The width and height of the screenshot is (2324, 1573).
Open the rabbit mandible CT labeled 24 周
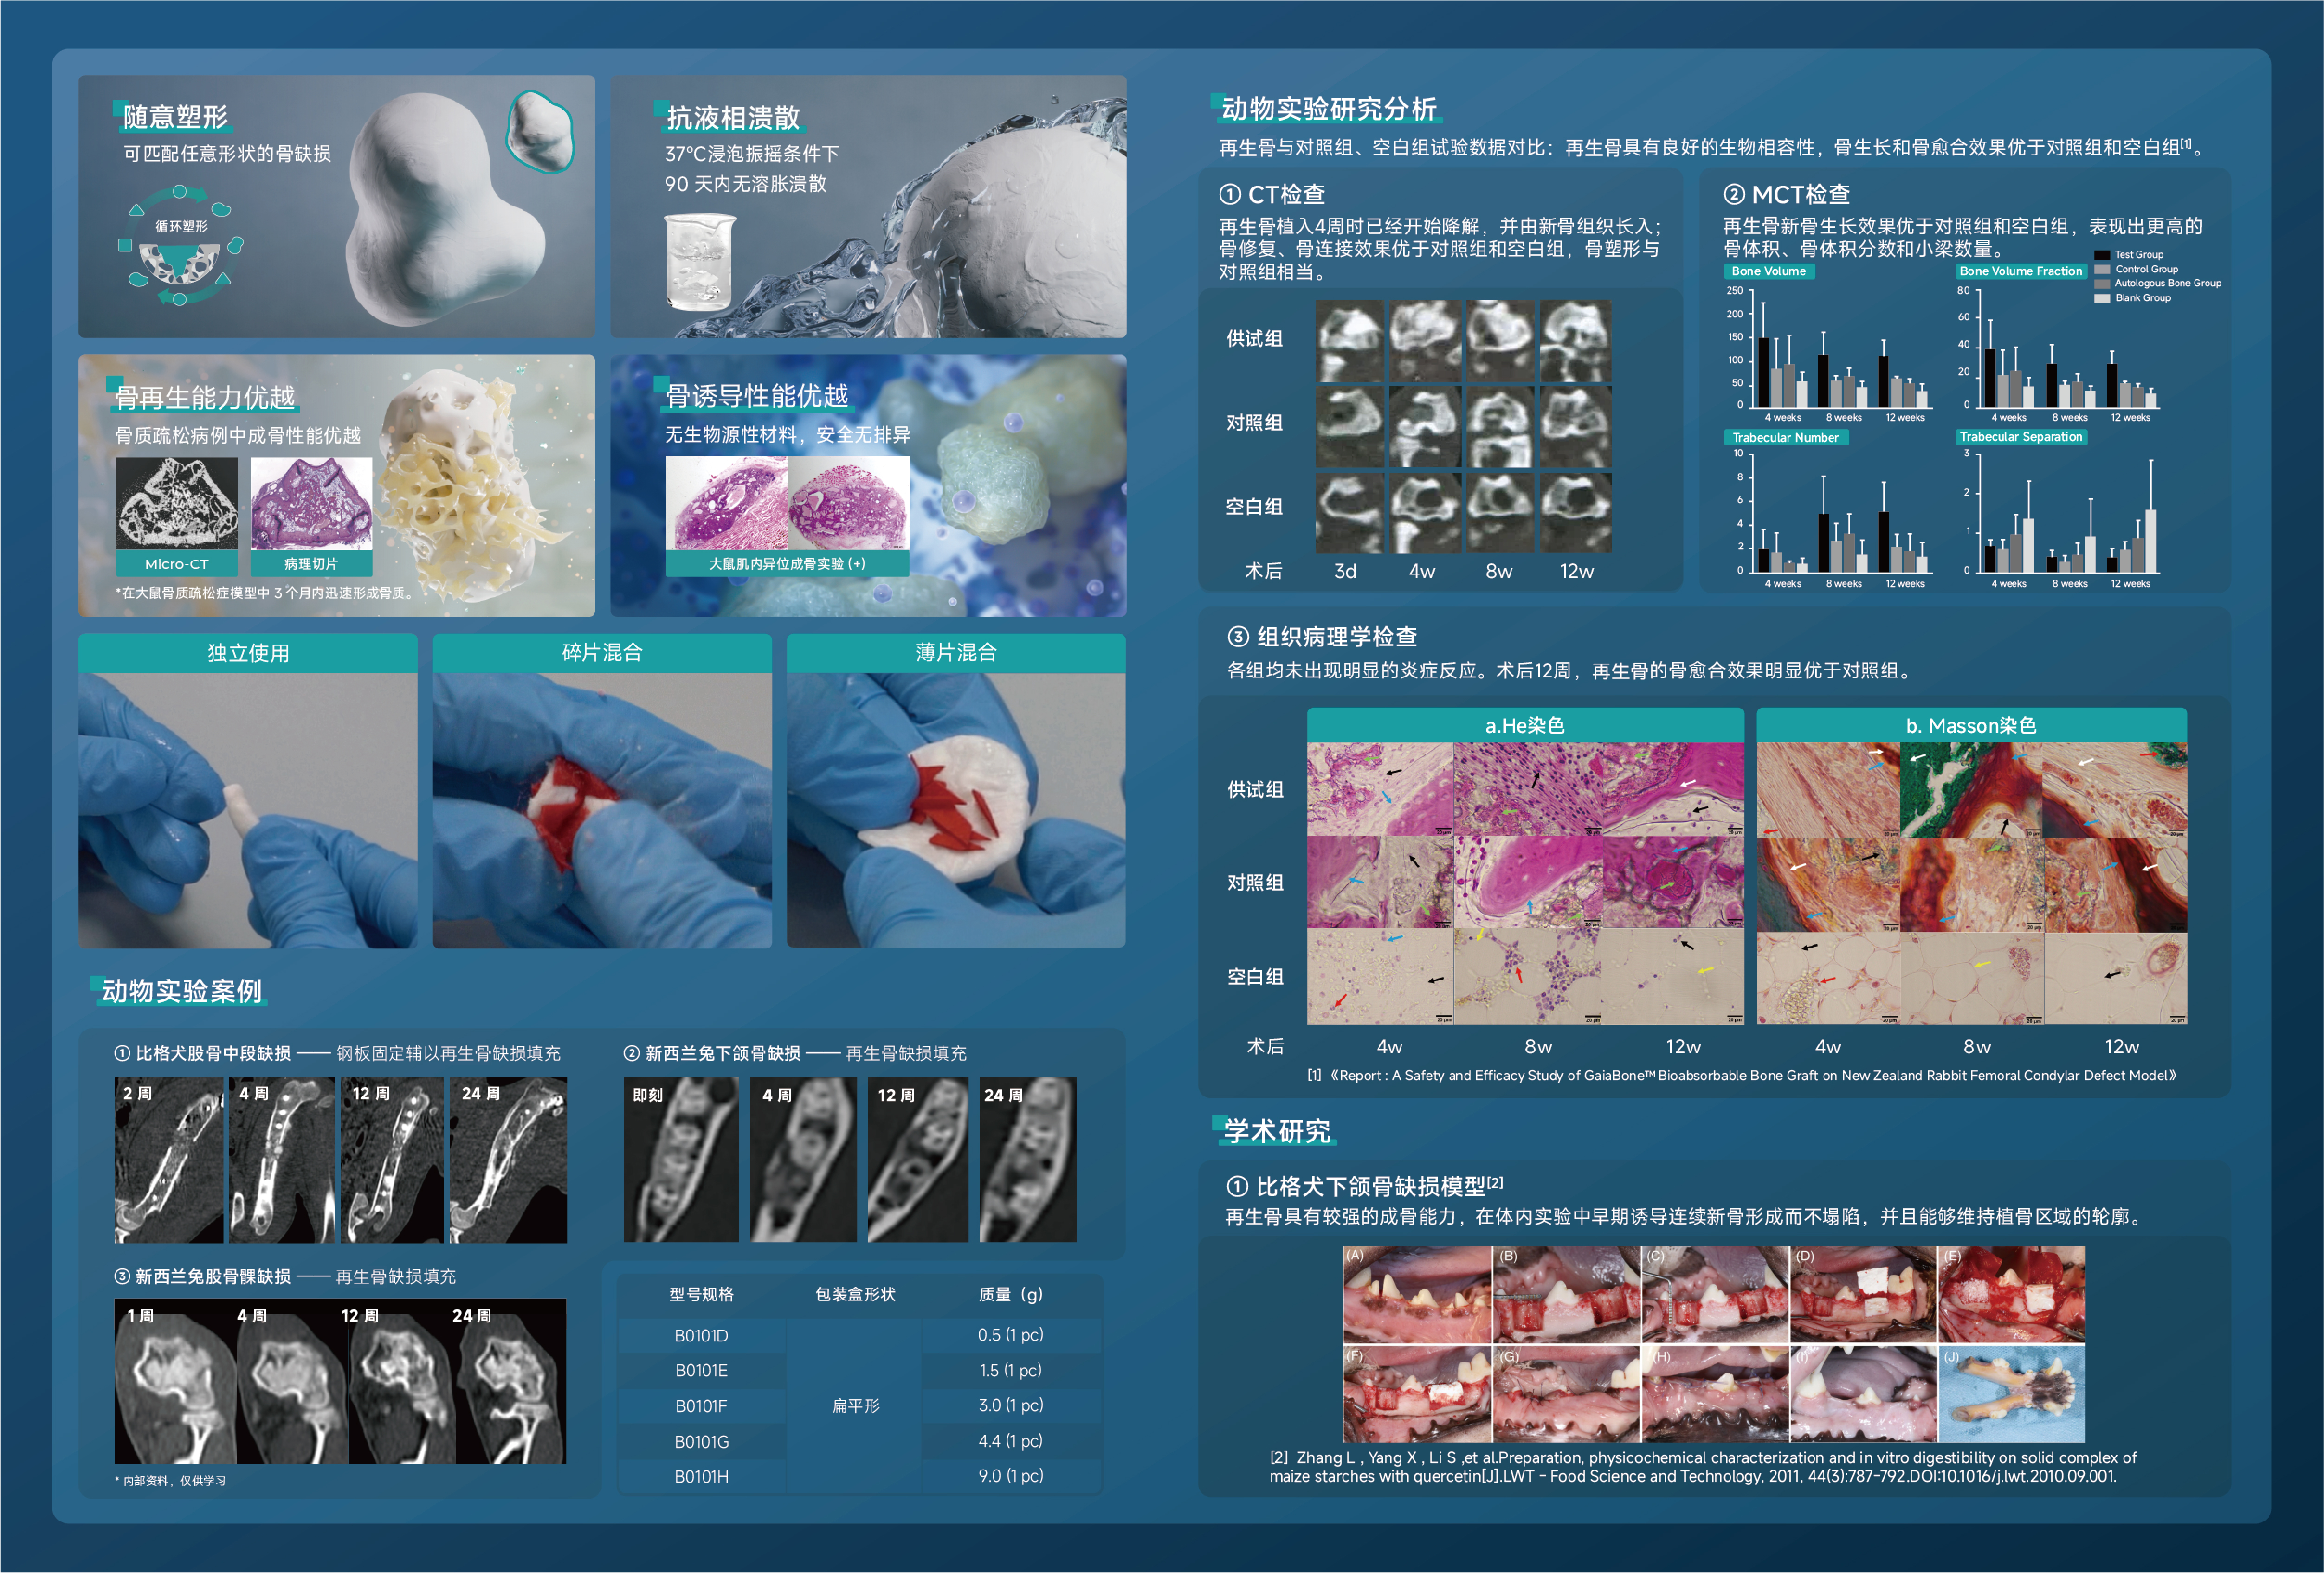(x=1027, y=1160)
